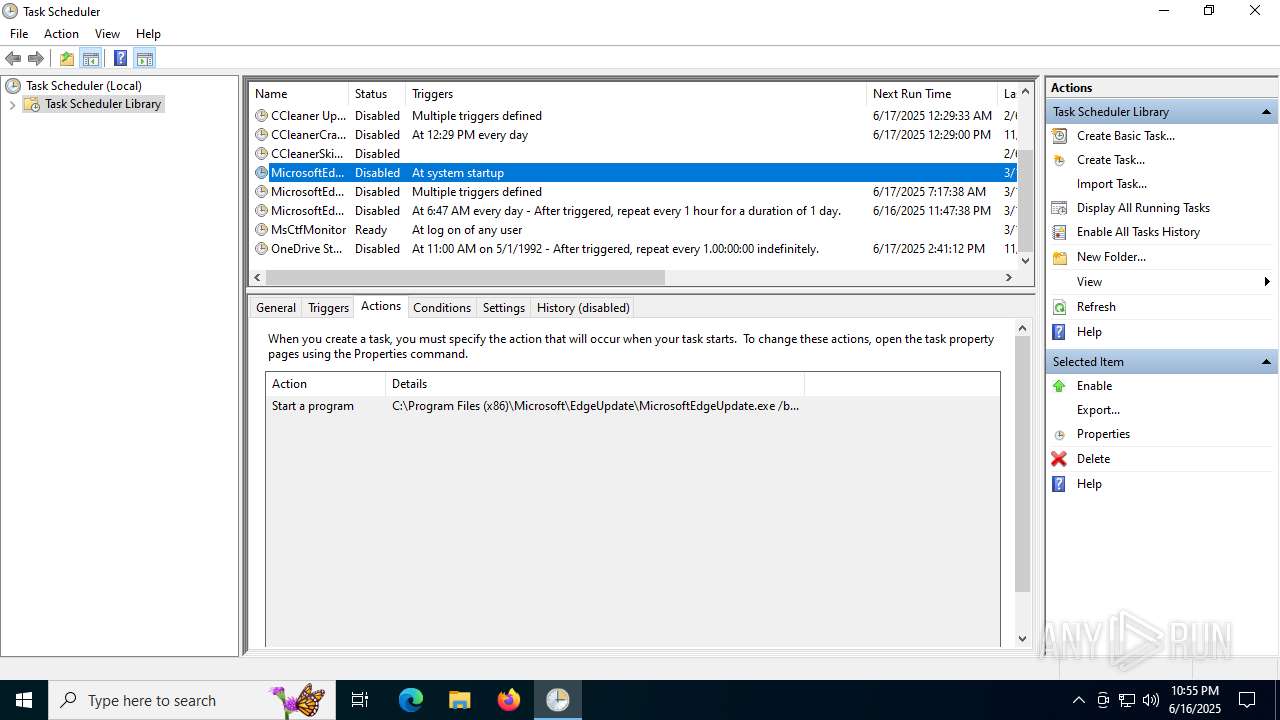Click the Display All Running Tasks icon

(1060, 208)
